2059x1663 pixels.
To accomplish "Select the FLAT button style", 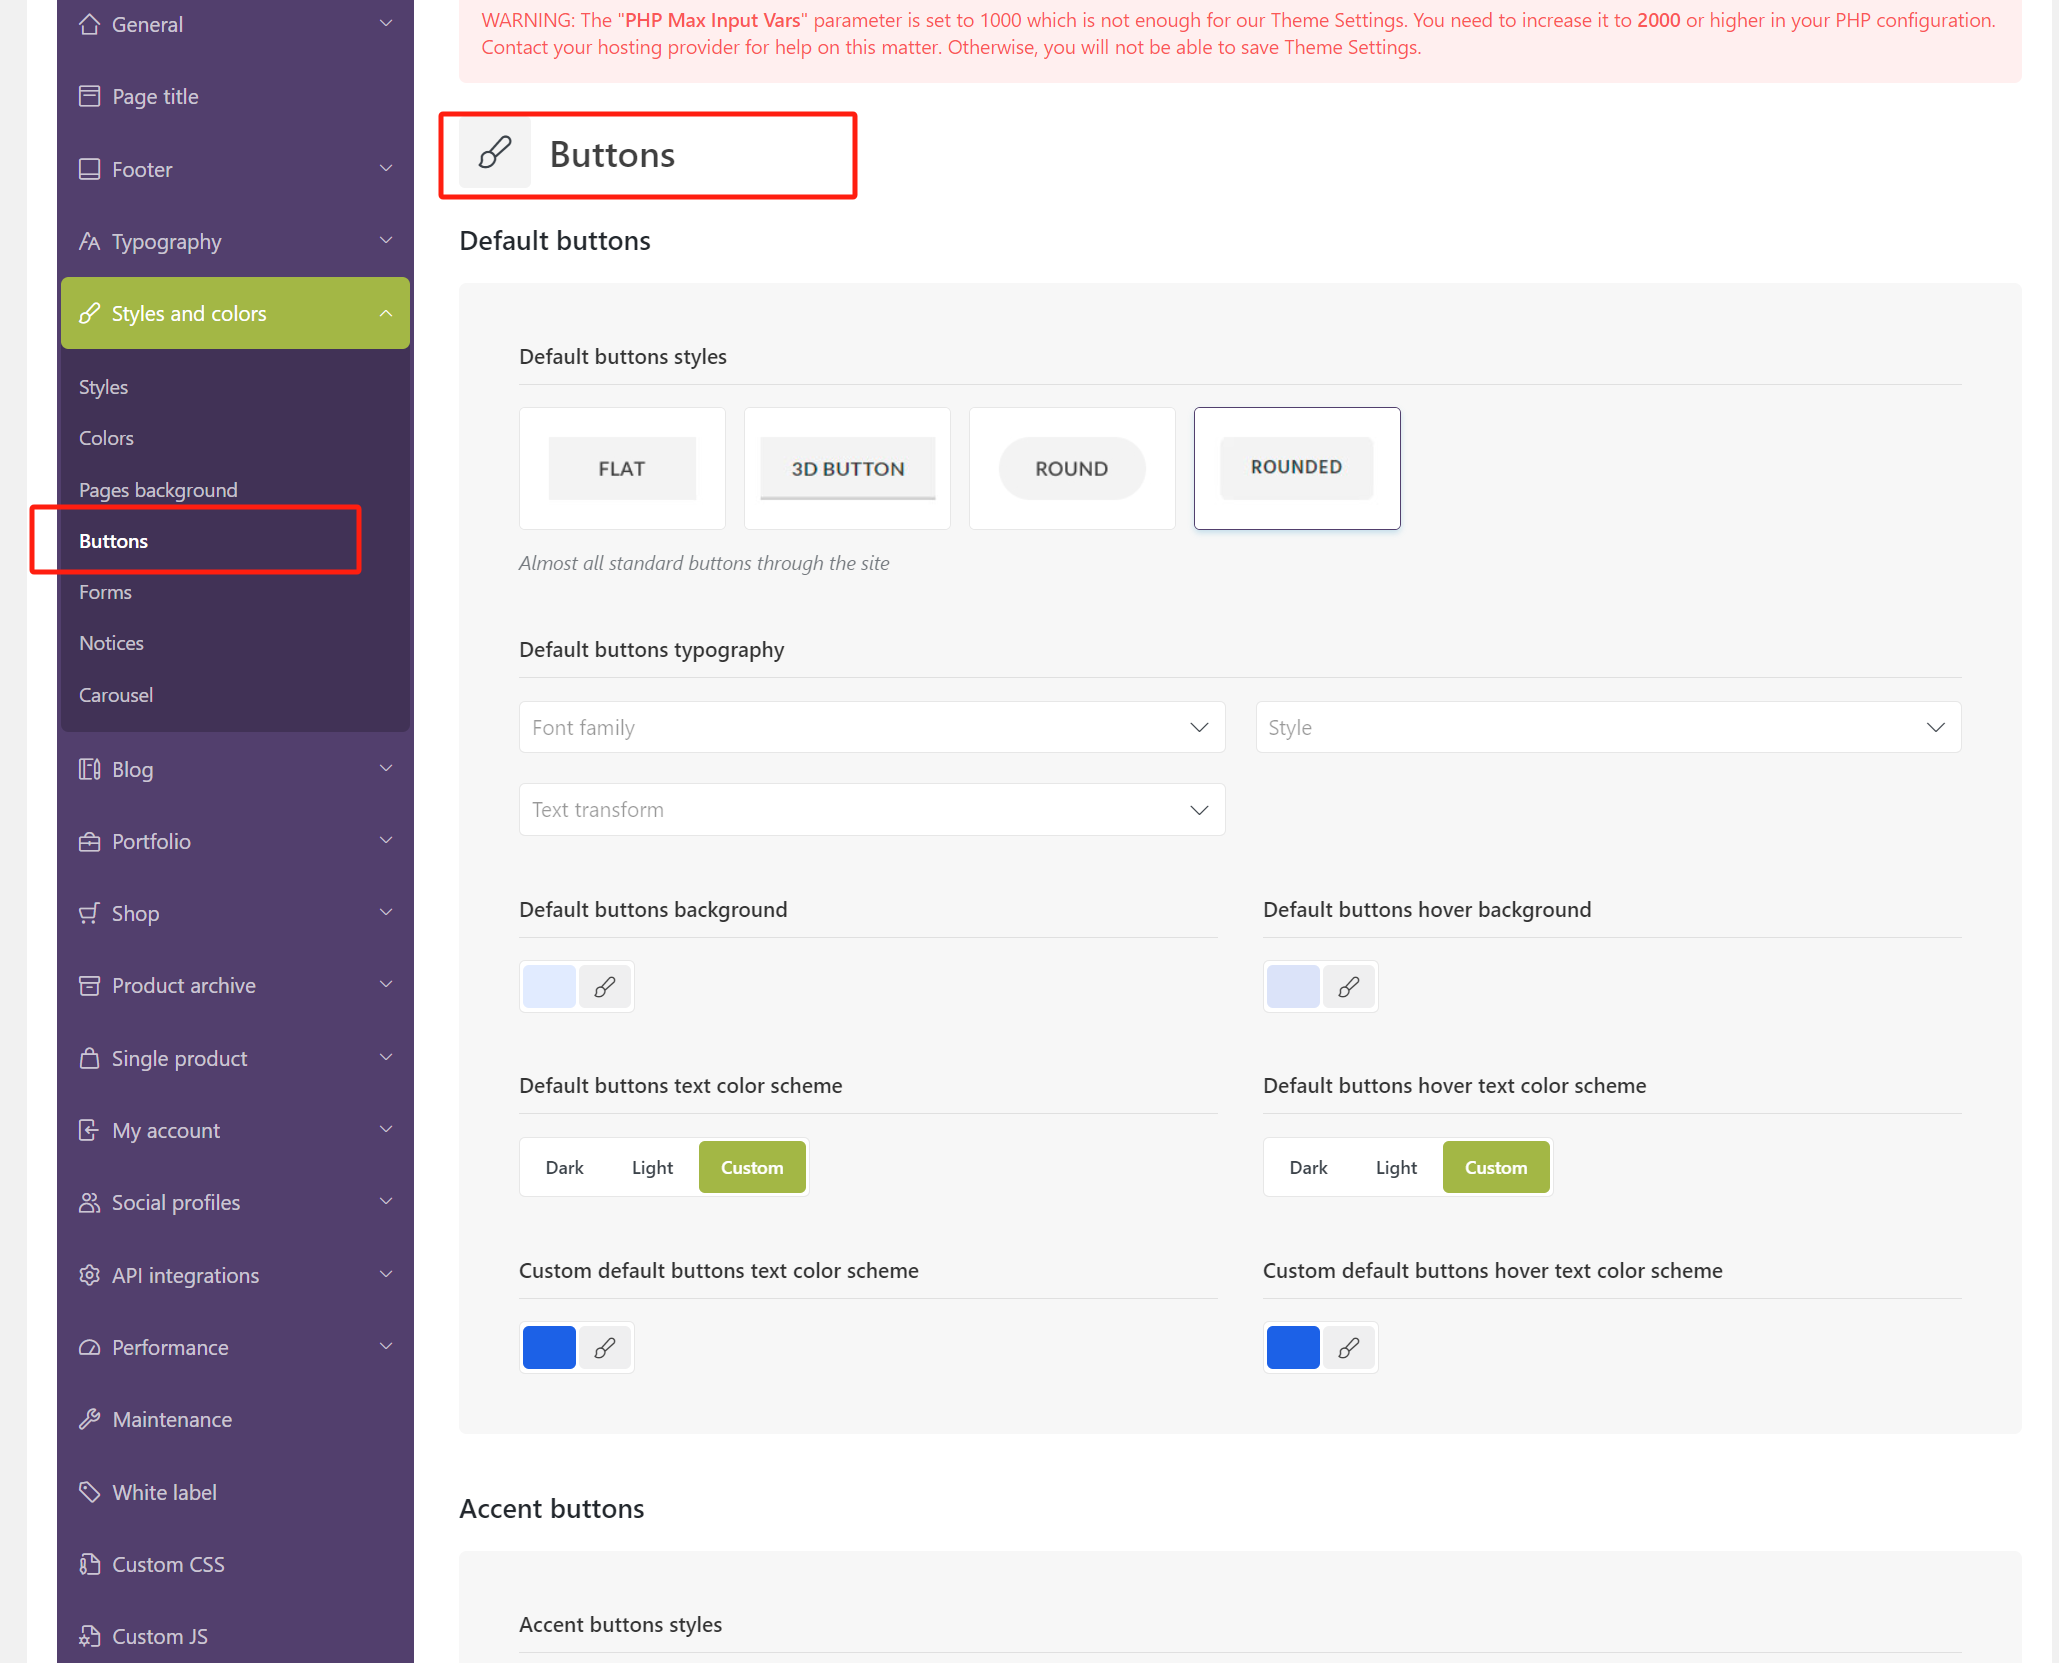I will click(x=621, y=468).
